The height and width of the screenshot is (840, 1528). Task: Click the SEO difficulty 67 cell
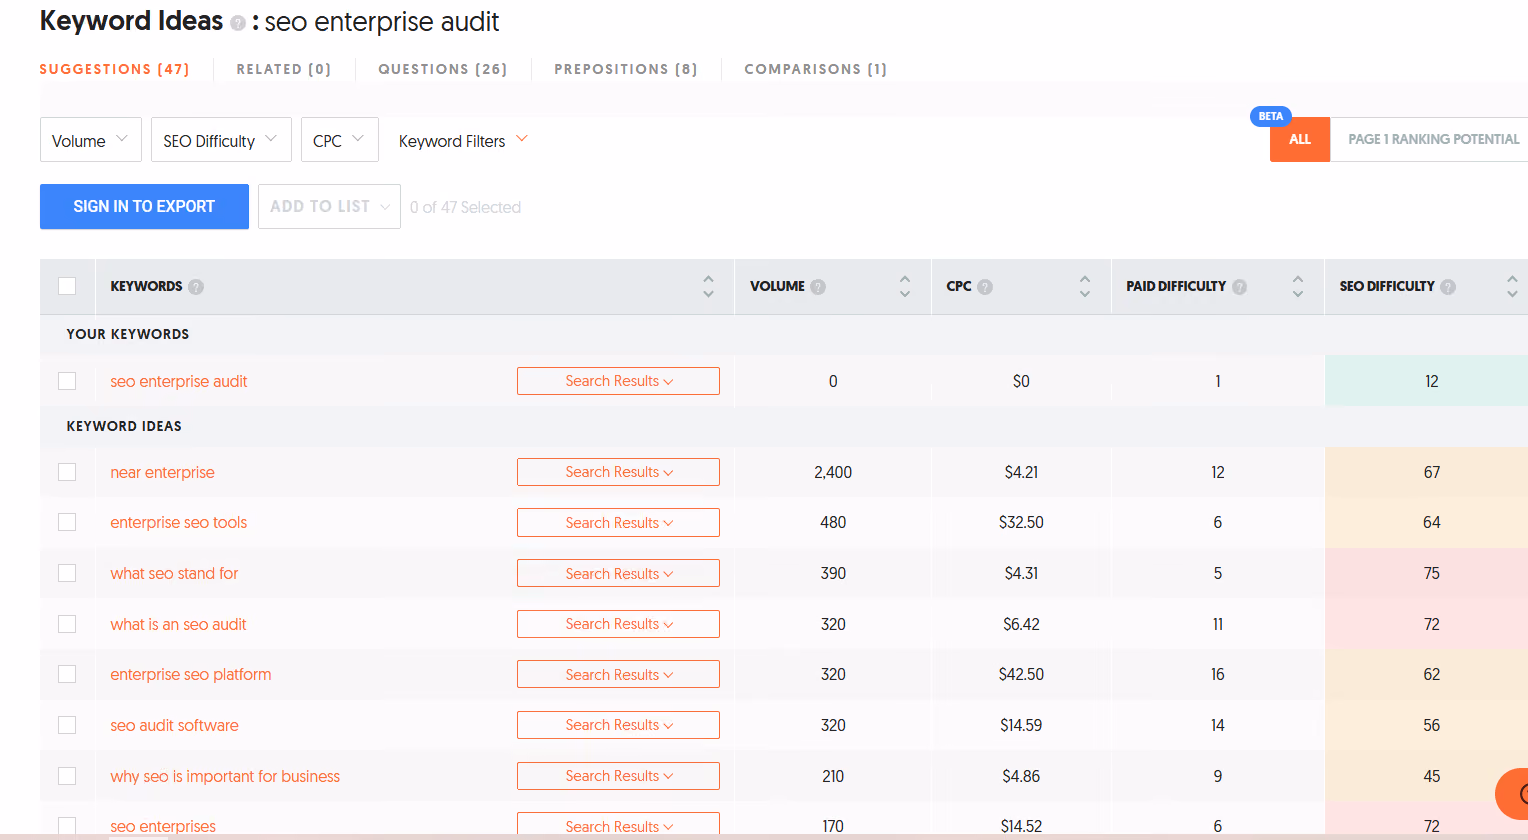tap(1426, 472)
